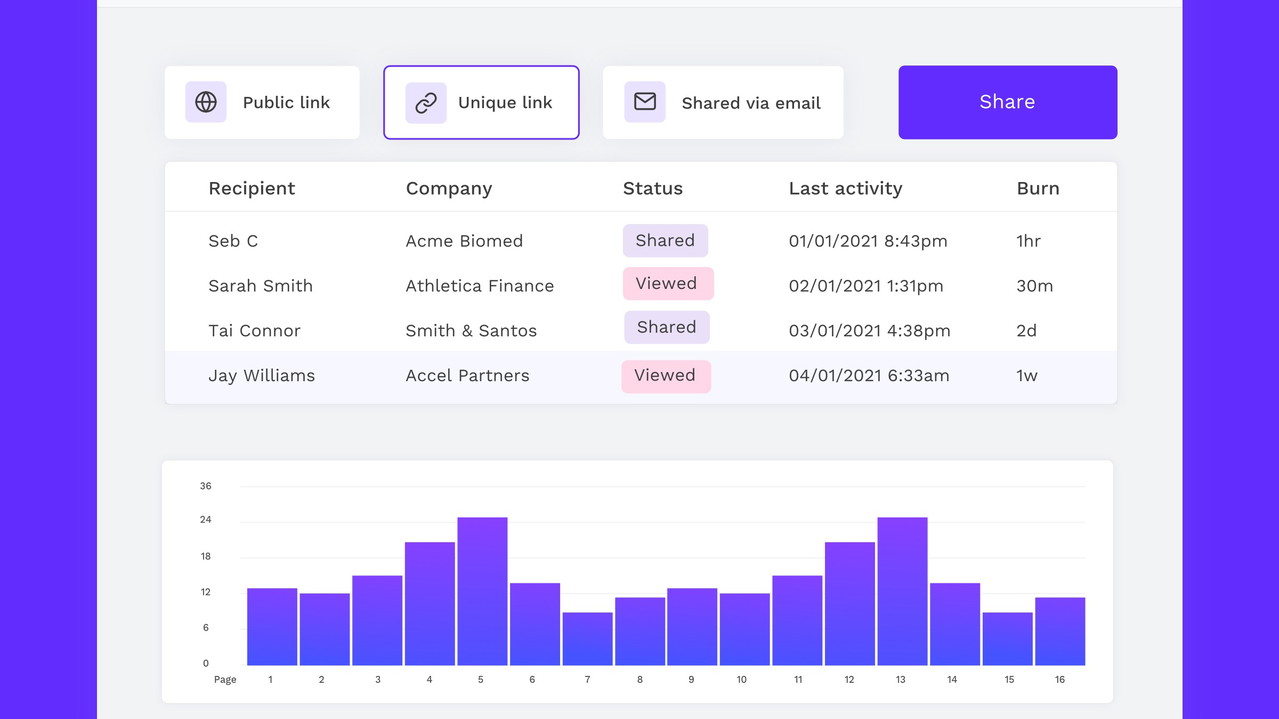The image size is (1279, 719).
Task: Click the Burn column header
Action: click(x=1037, y=188)
